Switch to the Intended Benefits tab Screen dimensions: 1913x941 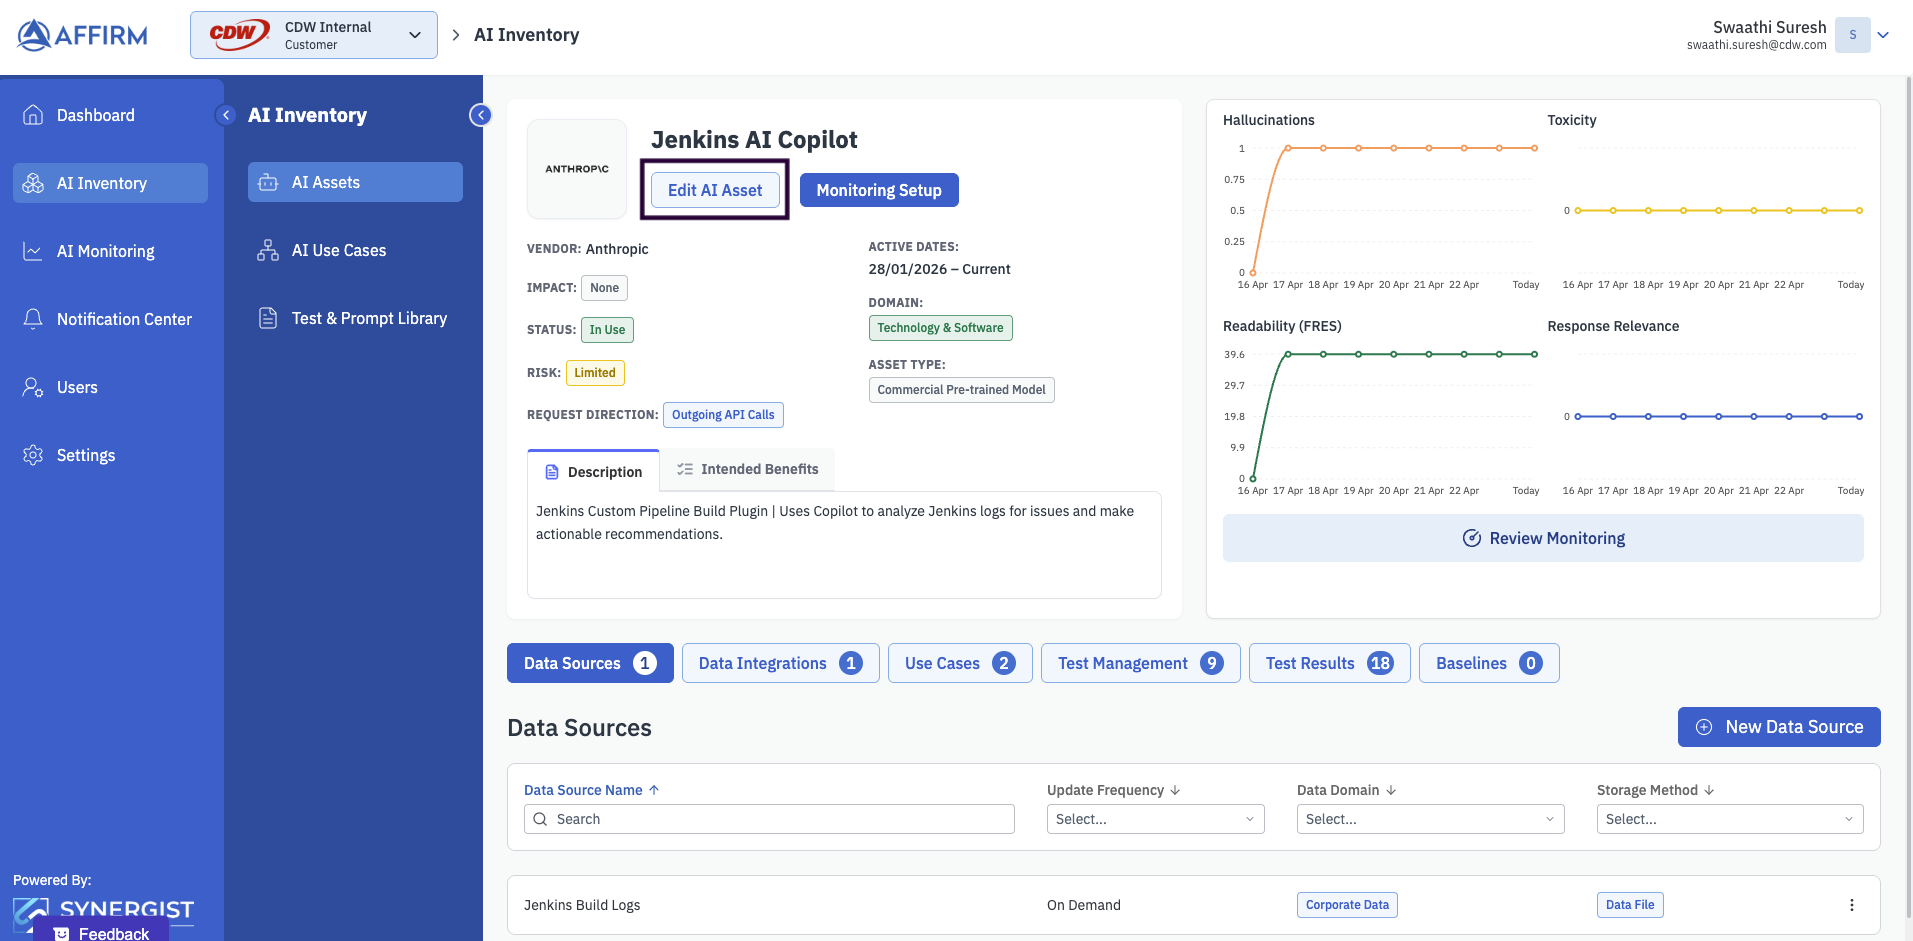[748, 469]
